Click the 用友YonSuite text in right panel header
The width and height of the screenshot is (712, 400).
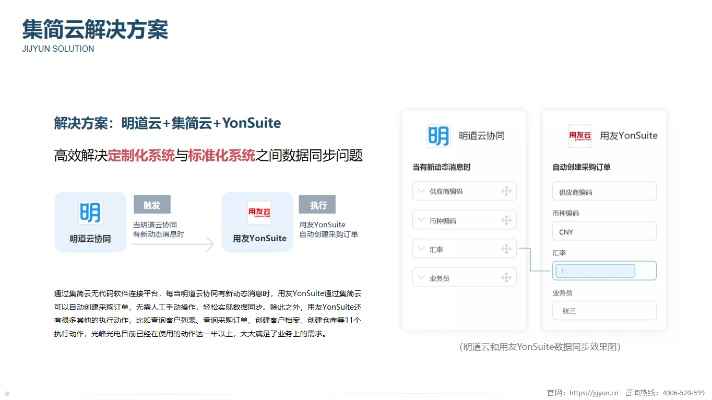(x=628, y=136)
